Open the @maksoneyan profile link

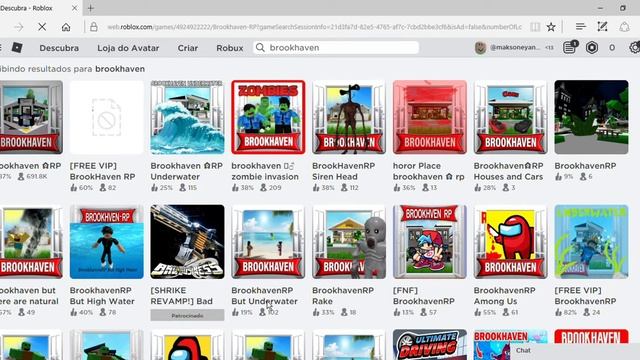(515, 47)
